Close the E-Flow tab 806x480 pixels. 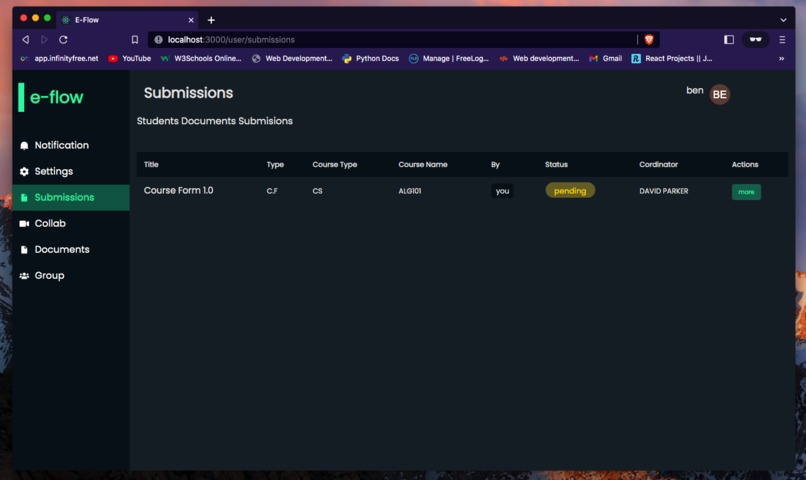pyautogui.click(x=191, y=20)
